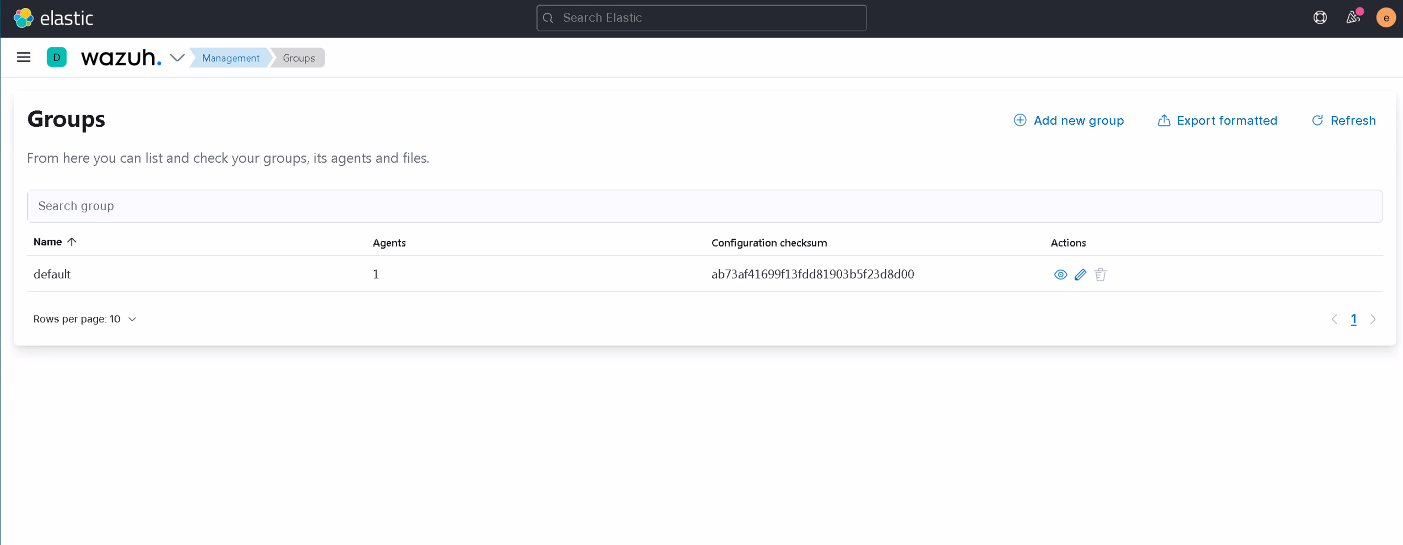Click the Actions column header
Screen dimensions: 1403x545
pos(1068,243)
